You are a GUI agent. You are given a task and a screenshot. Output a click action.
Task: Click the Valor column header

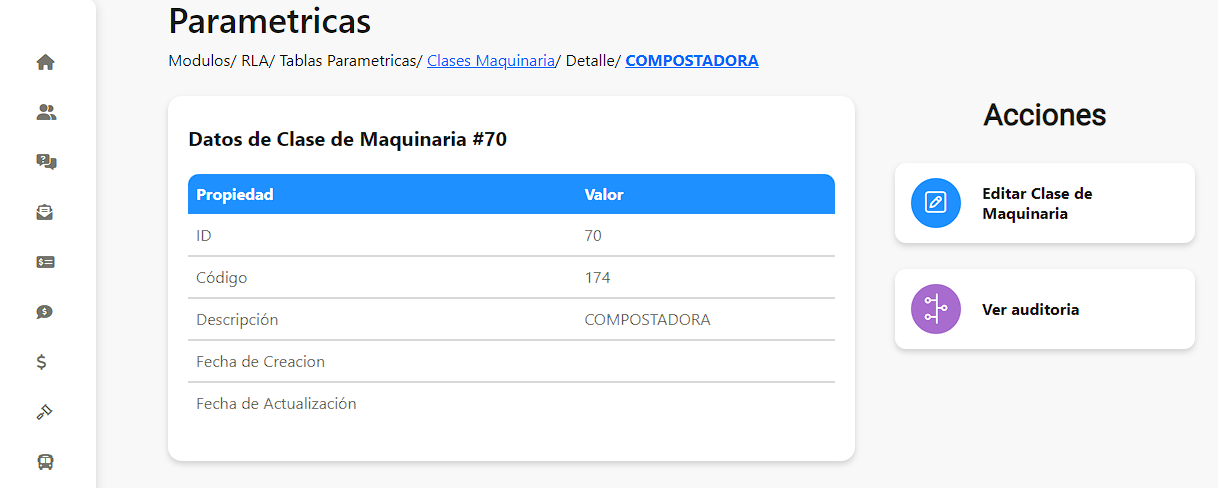pos(604,194)
